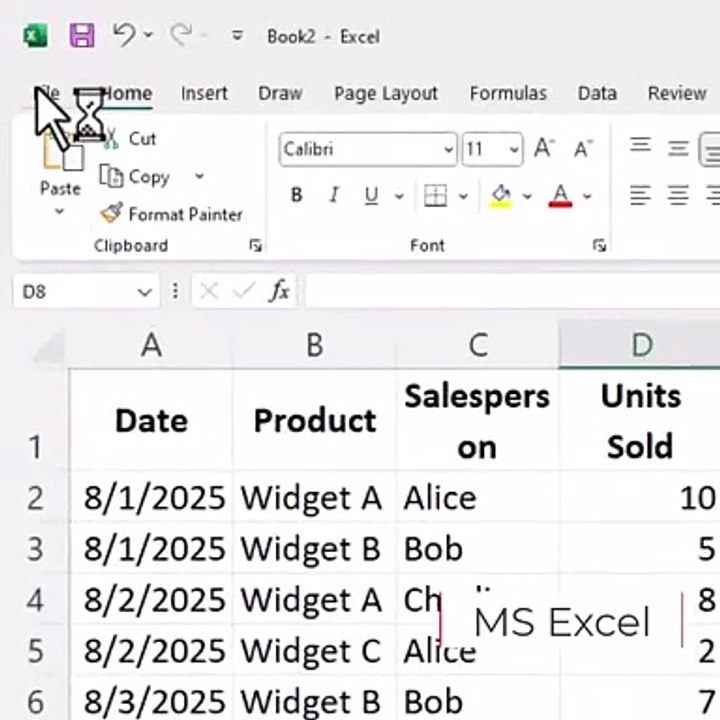
Task: Click the Date header cell
Action: coord(152,420)
